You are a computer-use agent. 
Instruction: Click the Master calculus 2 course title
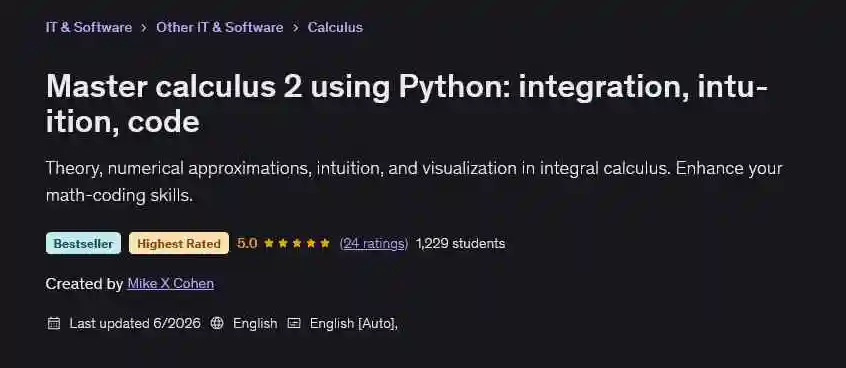coord(407,105)
